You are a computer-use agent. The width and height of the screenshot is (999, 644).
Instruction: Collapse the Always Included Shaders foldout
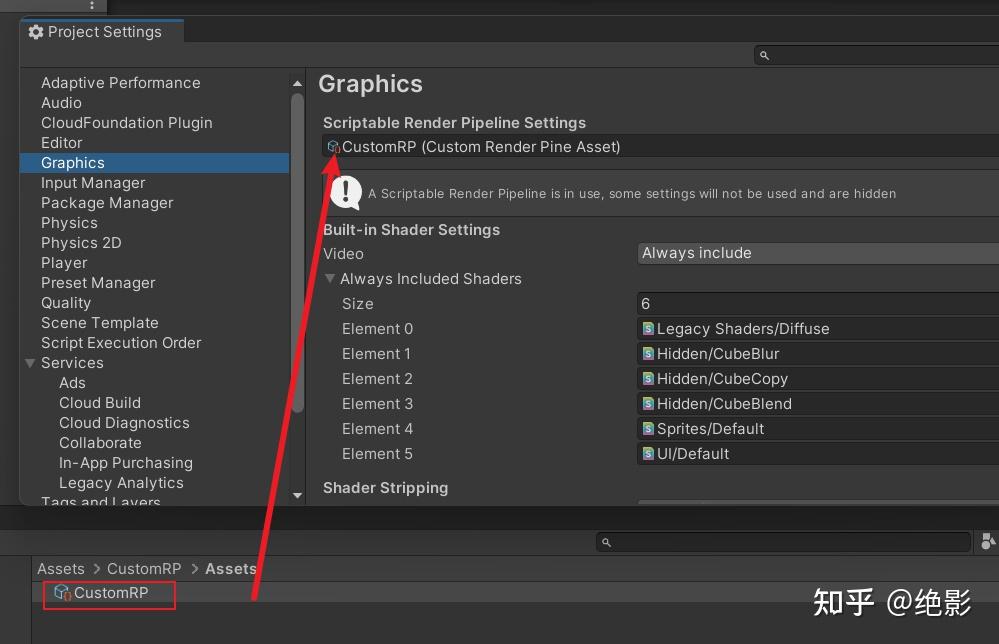(331, 278)
